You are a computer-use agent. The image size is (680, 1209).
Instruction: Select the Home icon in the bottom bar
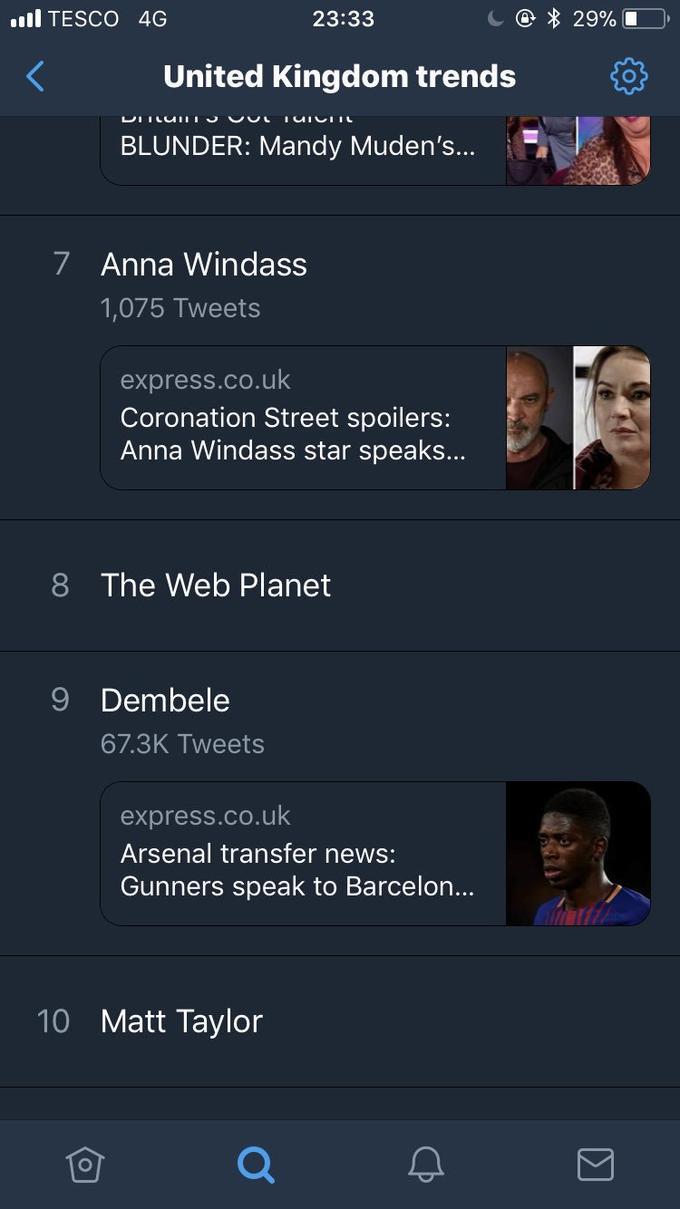(85, 1164)
